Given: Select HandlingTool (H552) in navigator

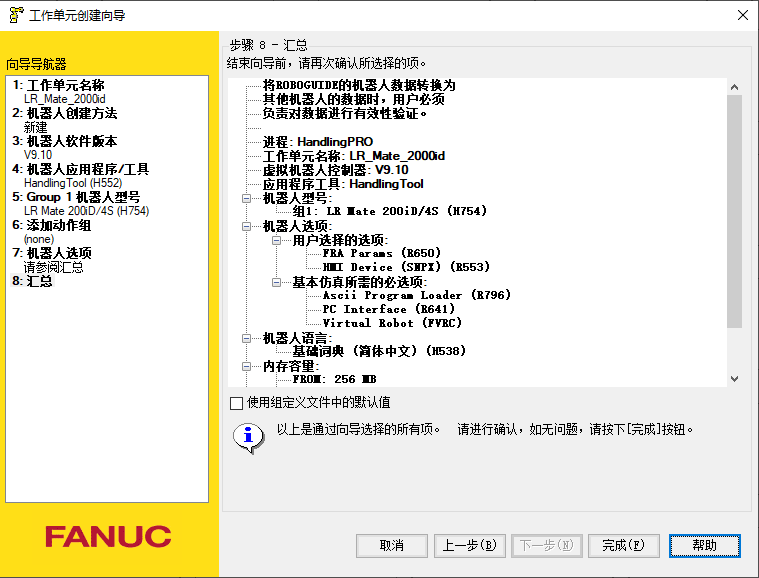Looking at the screenshot, I should pyautogui.click(x=73, y=183).
